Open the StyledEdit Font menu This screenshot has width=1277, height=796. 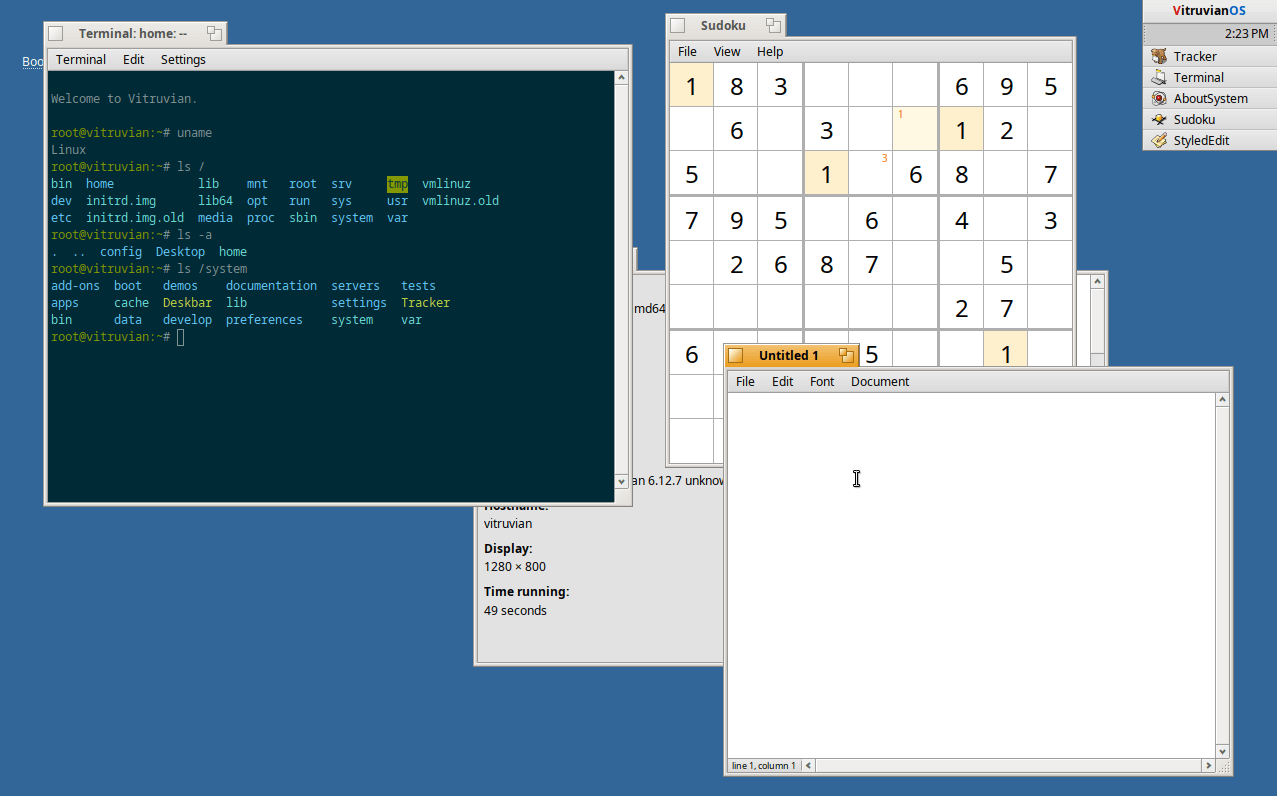(x=822, y=382)
